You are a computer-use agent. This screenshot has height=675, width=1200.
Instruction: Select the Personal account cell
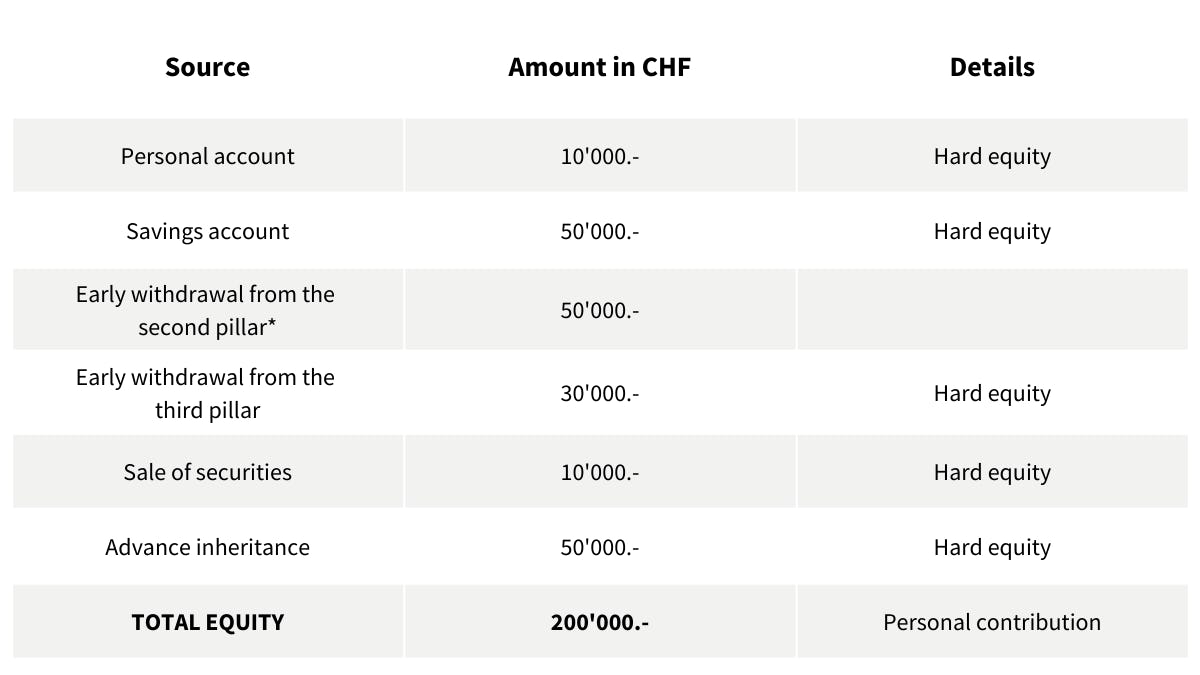[208, 156]
